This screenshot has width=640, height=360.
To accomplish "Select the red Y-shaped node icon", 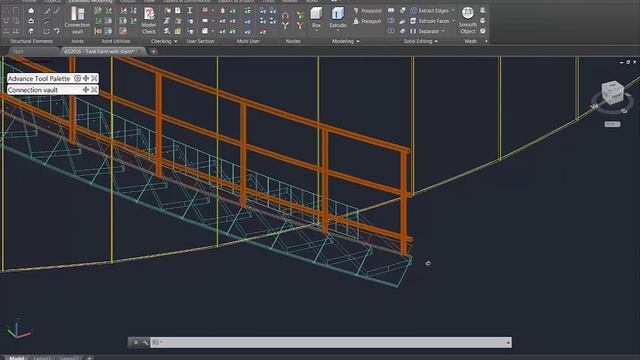I will click(x=300, y=26).
